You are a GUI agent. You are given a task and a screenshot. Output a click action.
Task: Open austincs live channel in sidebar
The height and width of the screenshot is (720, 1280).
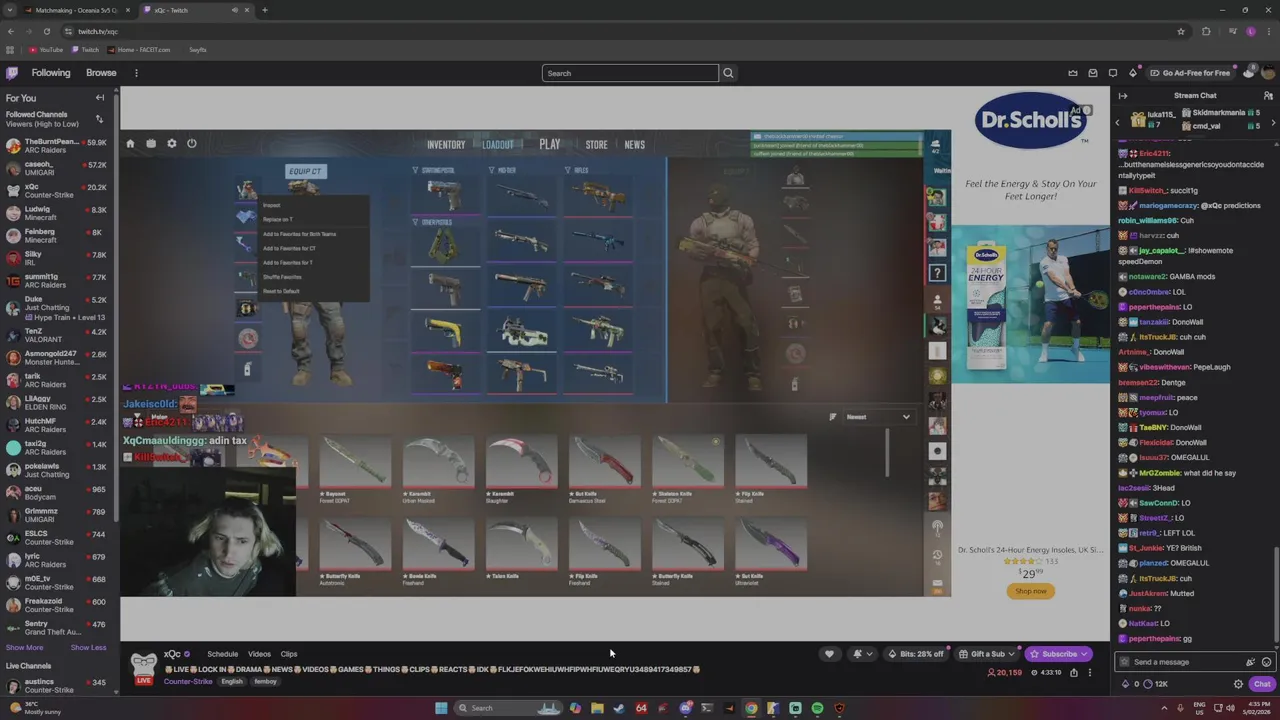(x=59, y=686)
